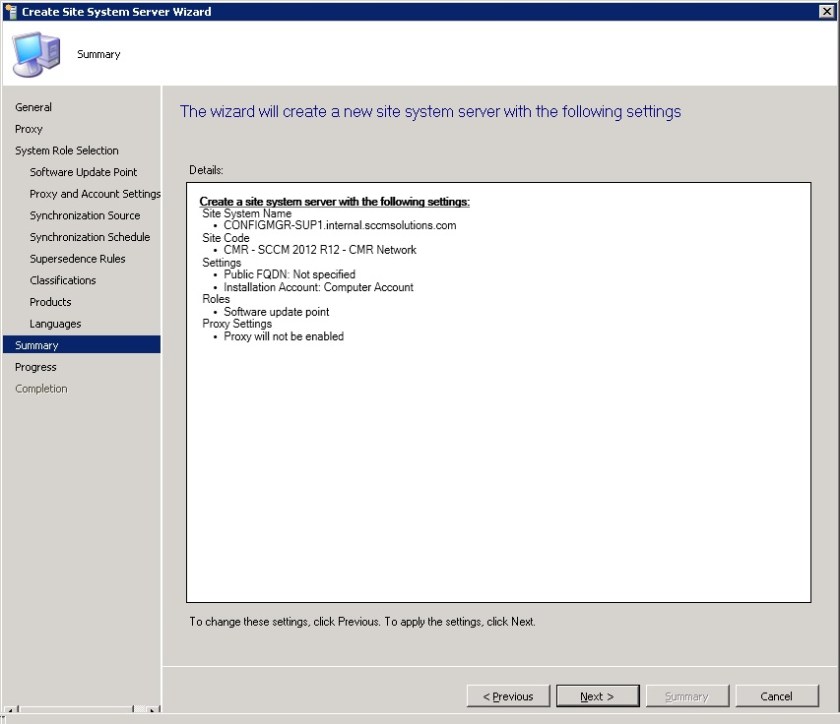Click Previous to change settings

(x=508, y=696)
